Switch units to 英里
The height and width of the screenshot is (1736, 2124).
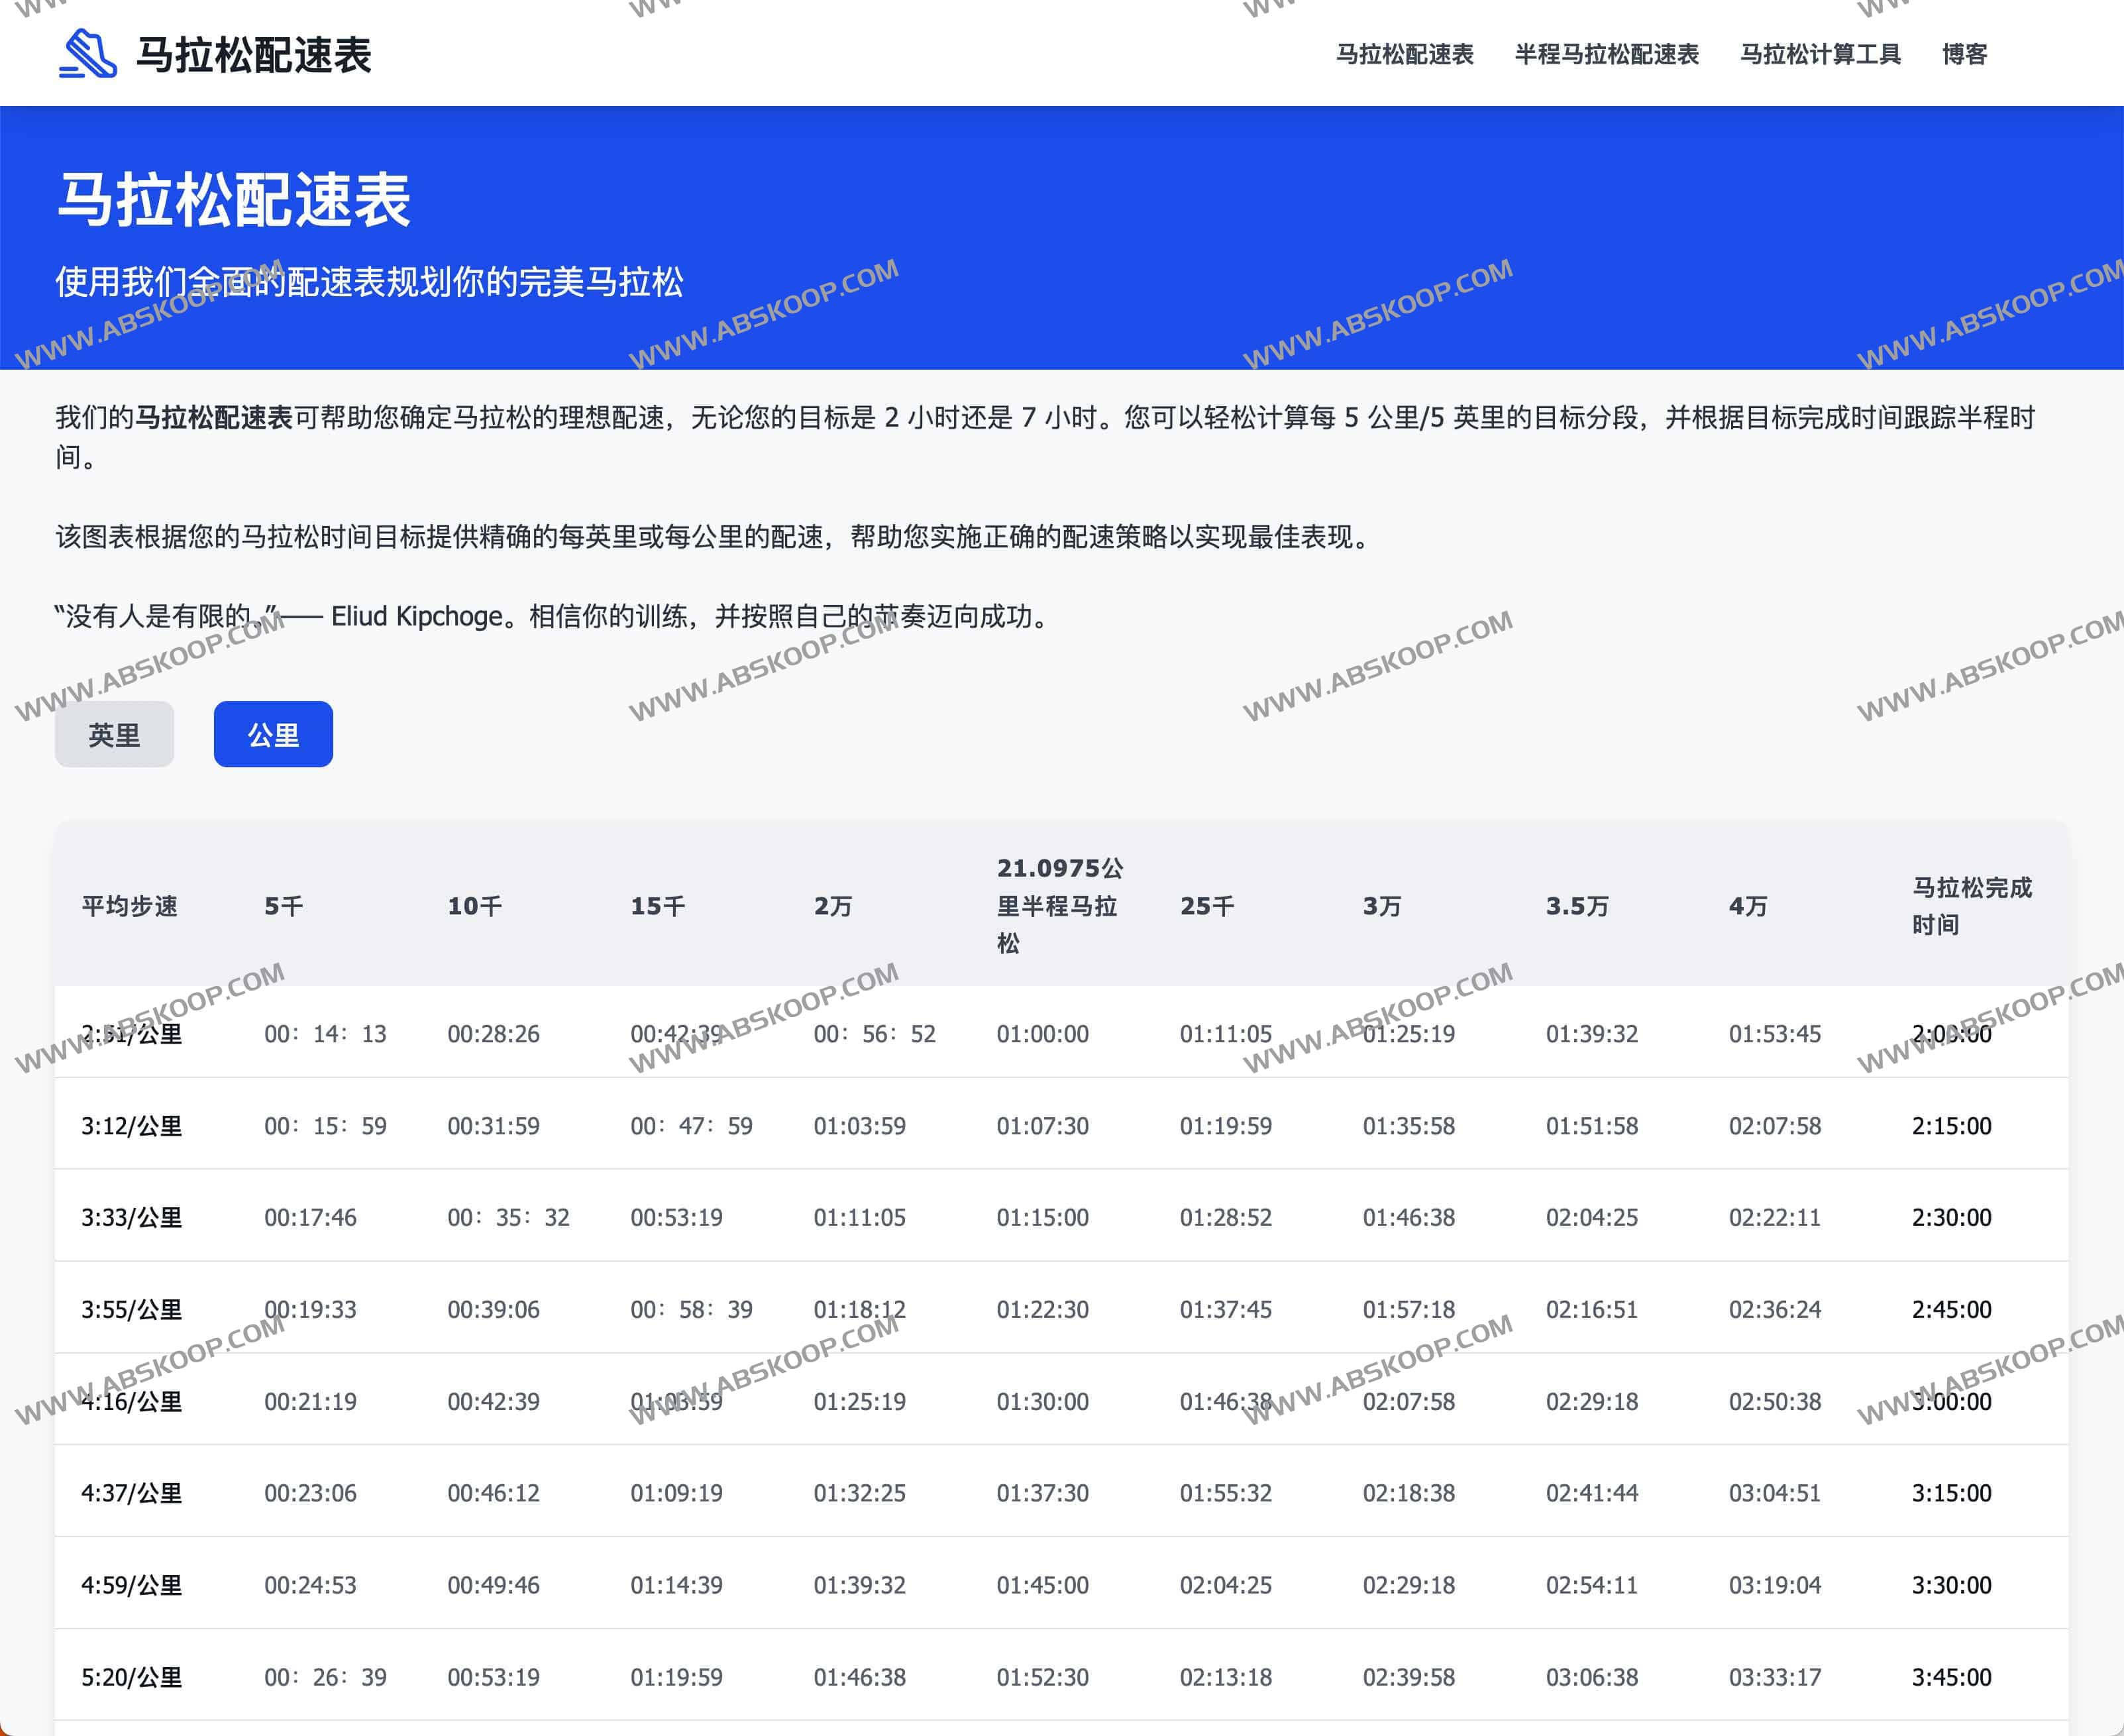click(114, 735)
